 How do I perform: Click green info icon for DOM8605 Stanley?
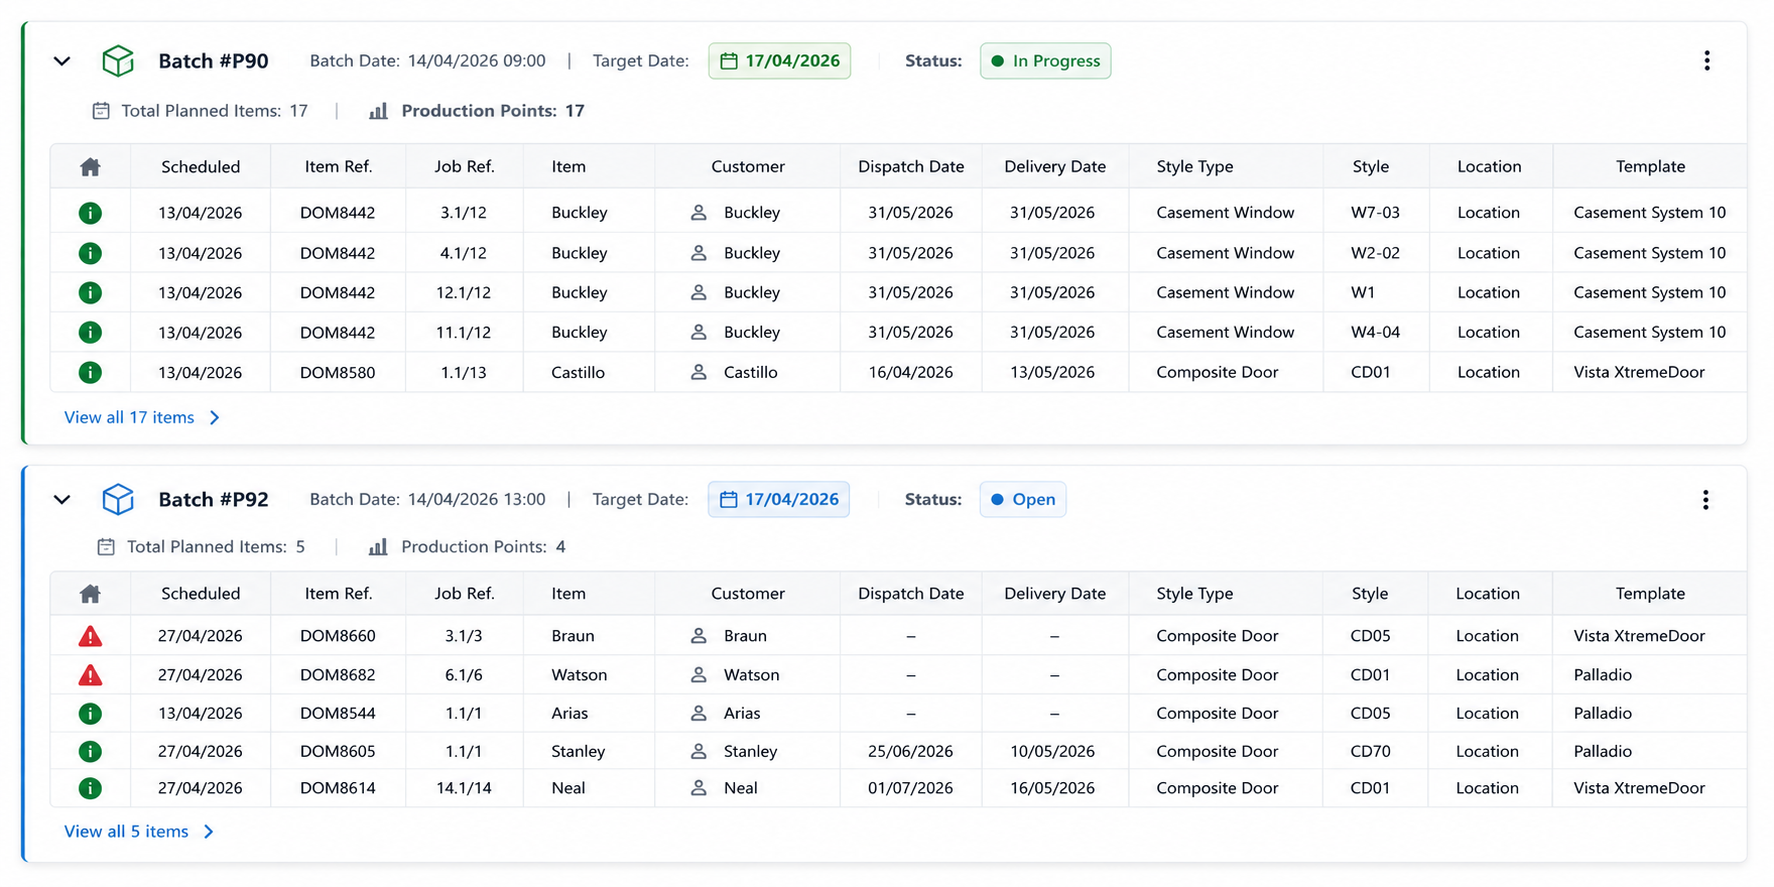coord(90,751)
